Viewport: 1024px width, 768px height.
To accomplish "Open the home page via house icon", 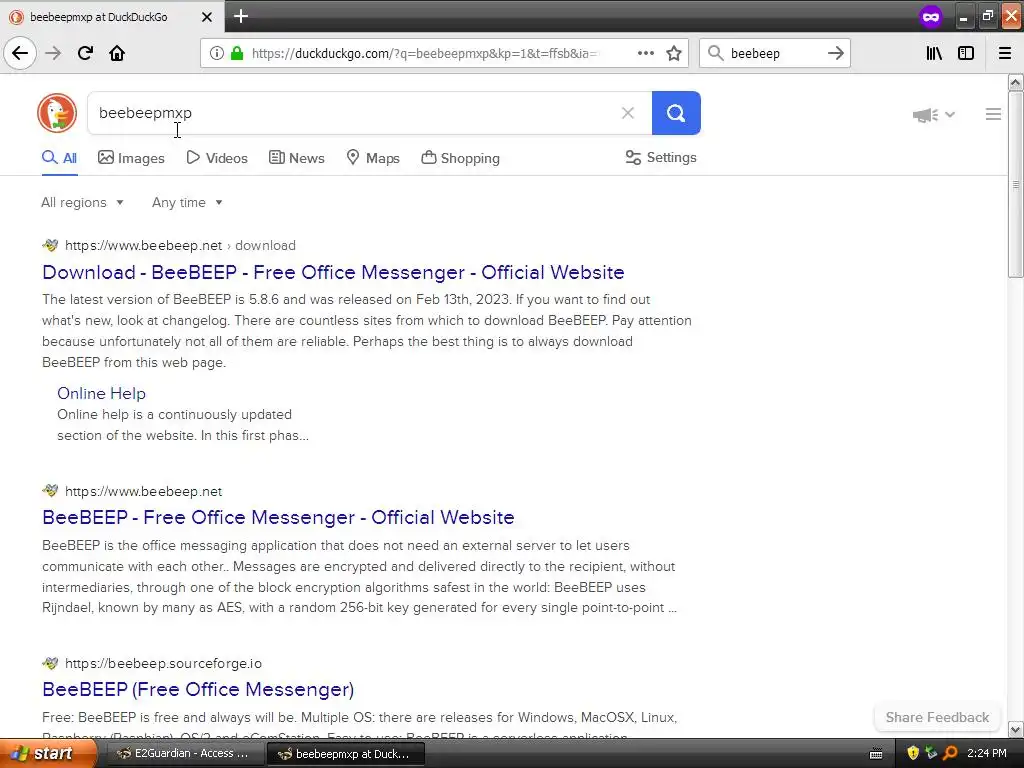I will [x=117, y=53].
